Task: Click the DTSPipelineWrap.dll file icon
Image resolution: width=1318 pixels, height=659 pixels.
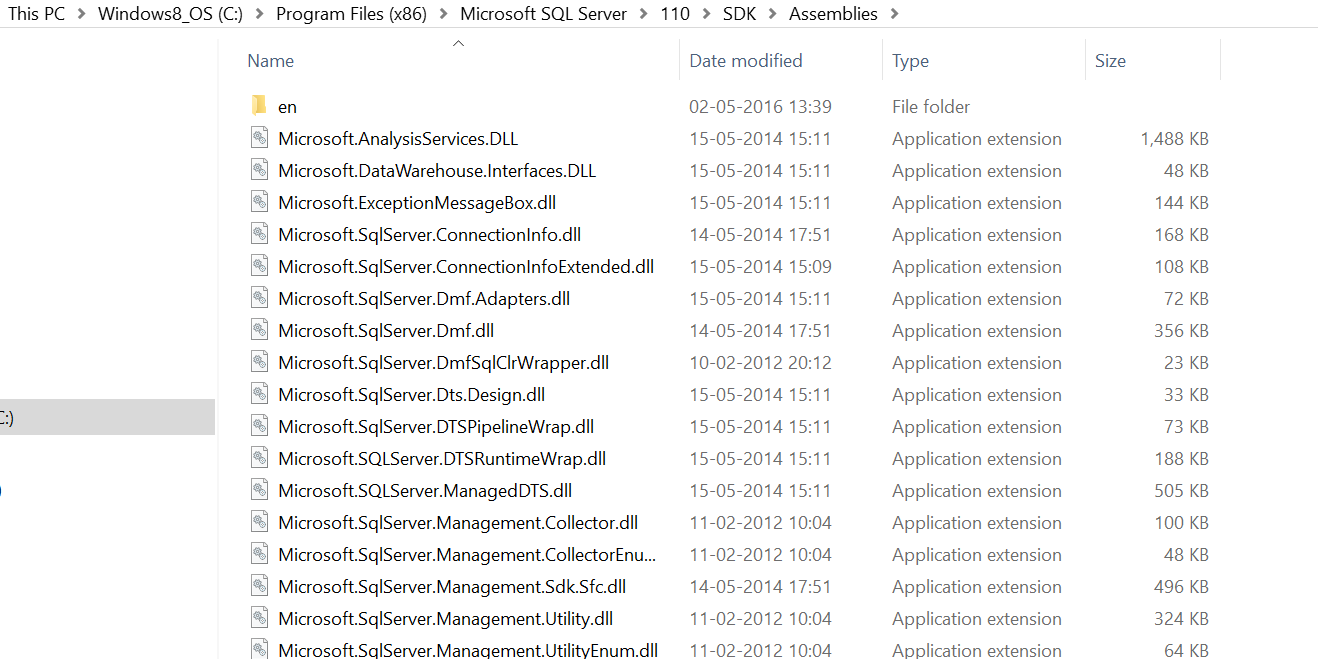Action: pyautogui.click(x=260, y=426)
